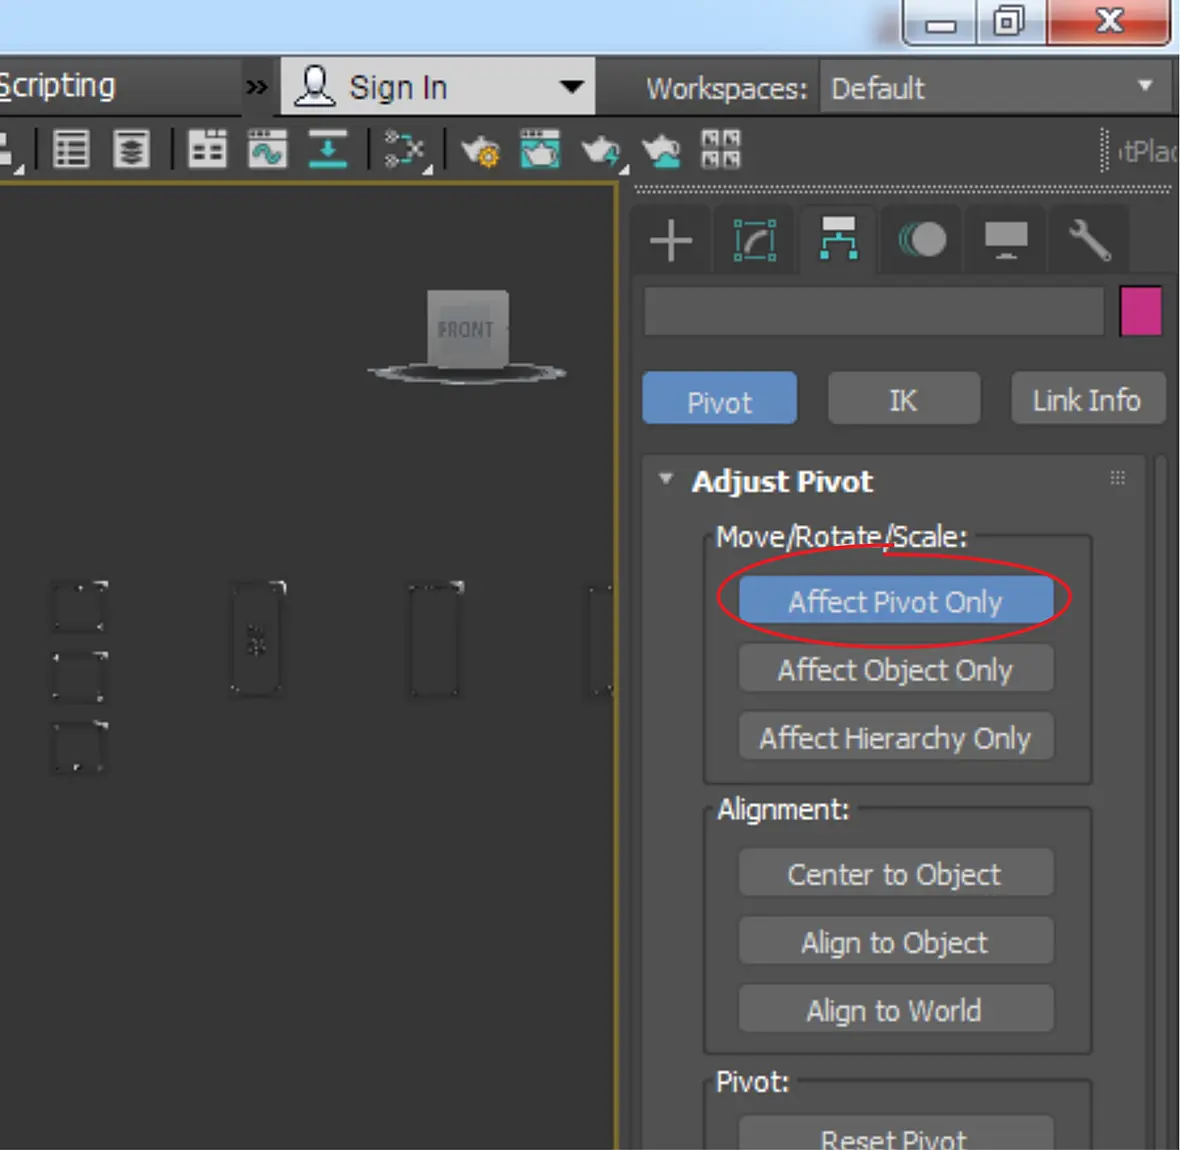This screenshot has width=1180, height=1150.
Task: Open Render Setup teapot with gear
Action: (x=480, y=150)
